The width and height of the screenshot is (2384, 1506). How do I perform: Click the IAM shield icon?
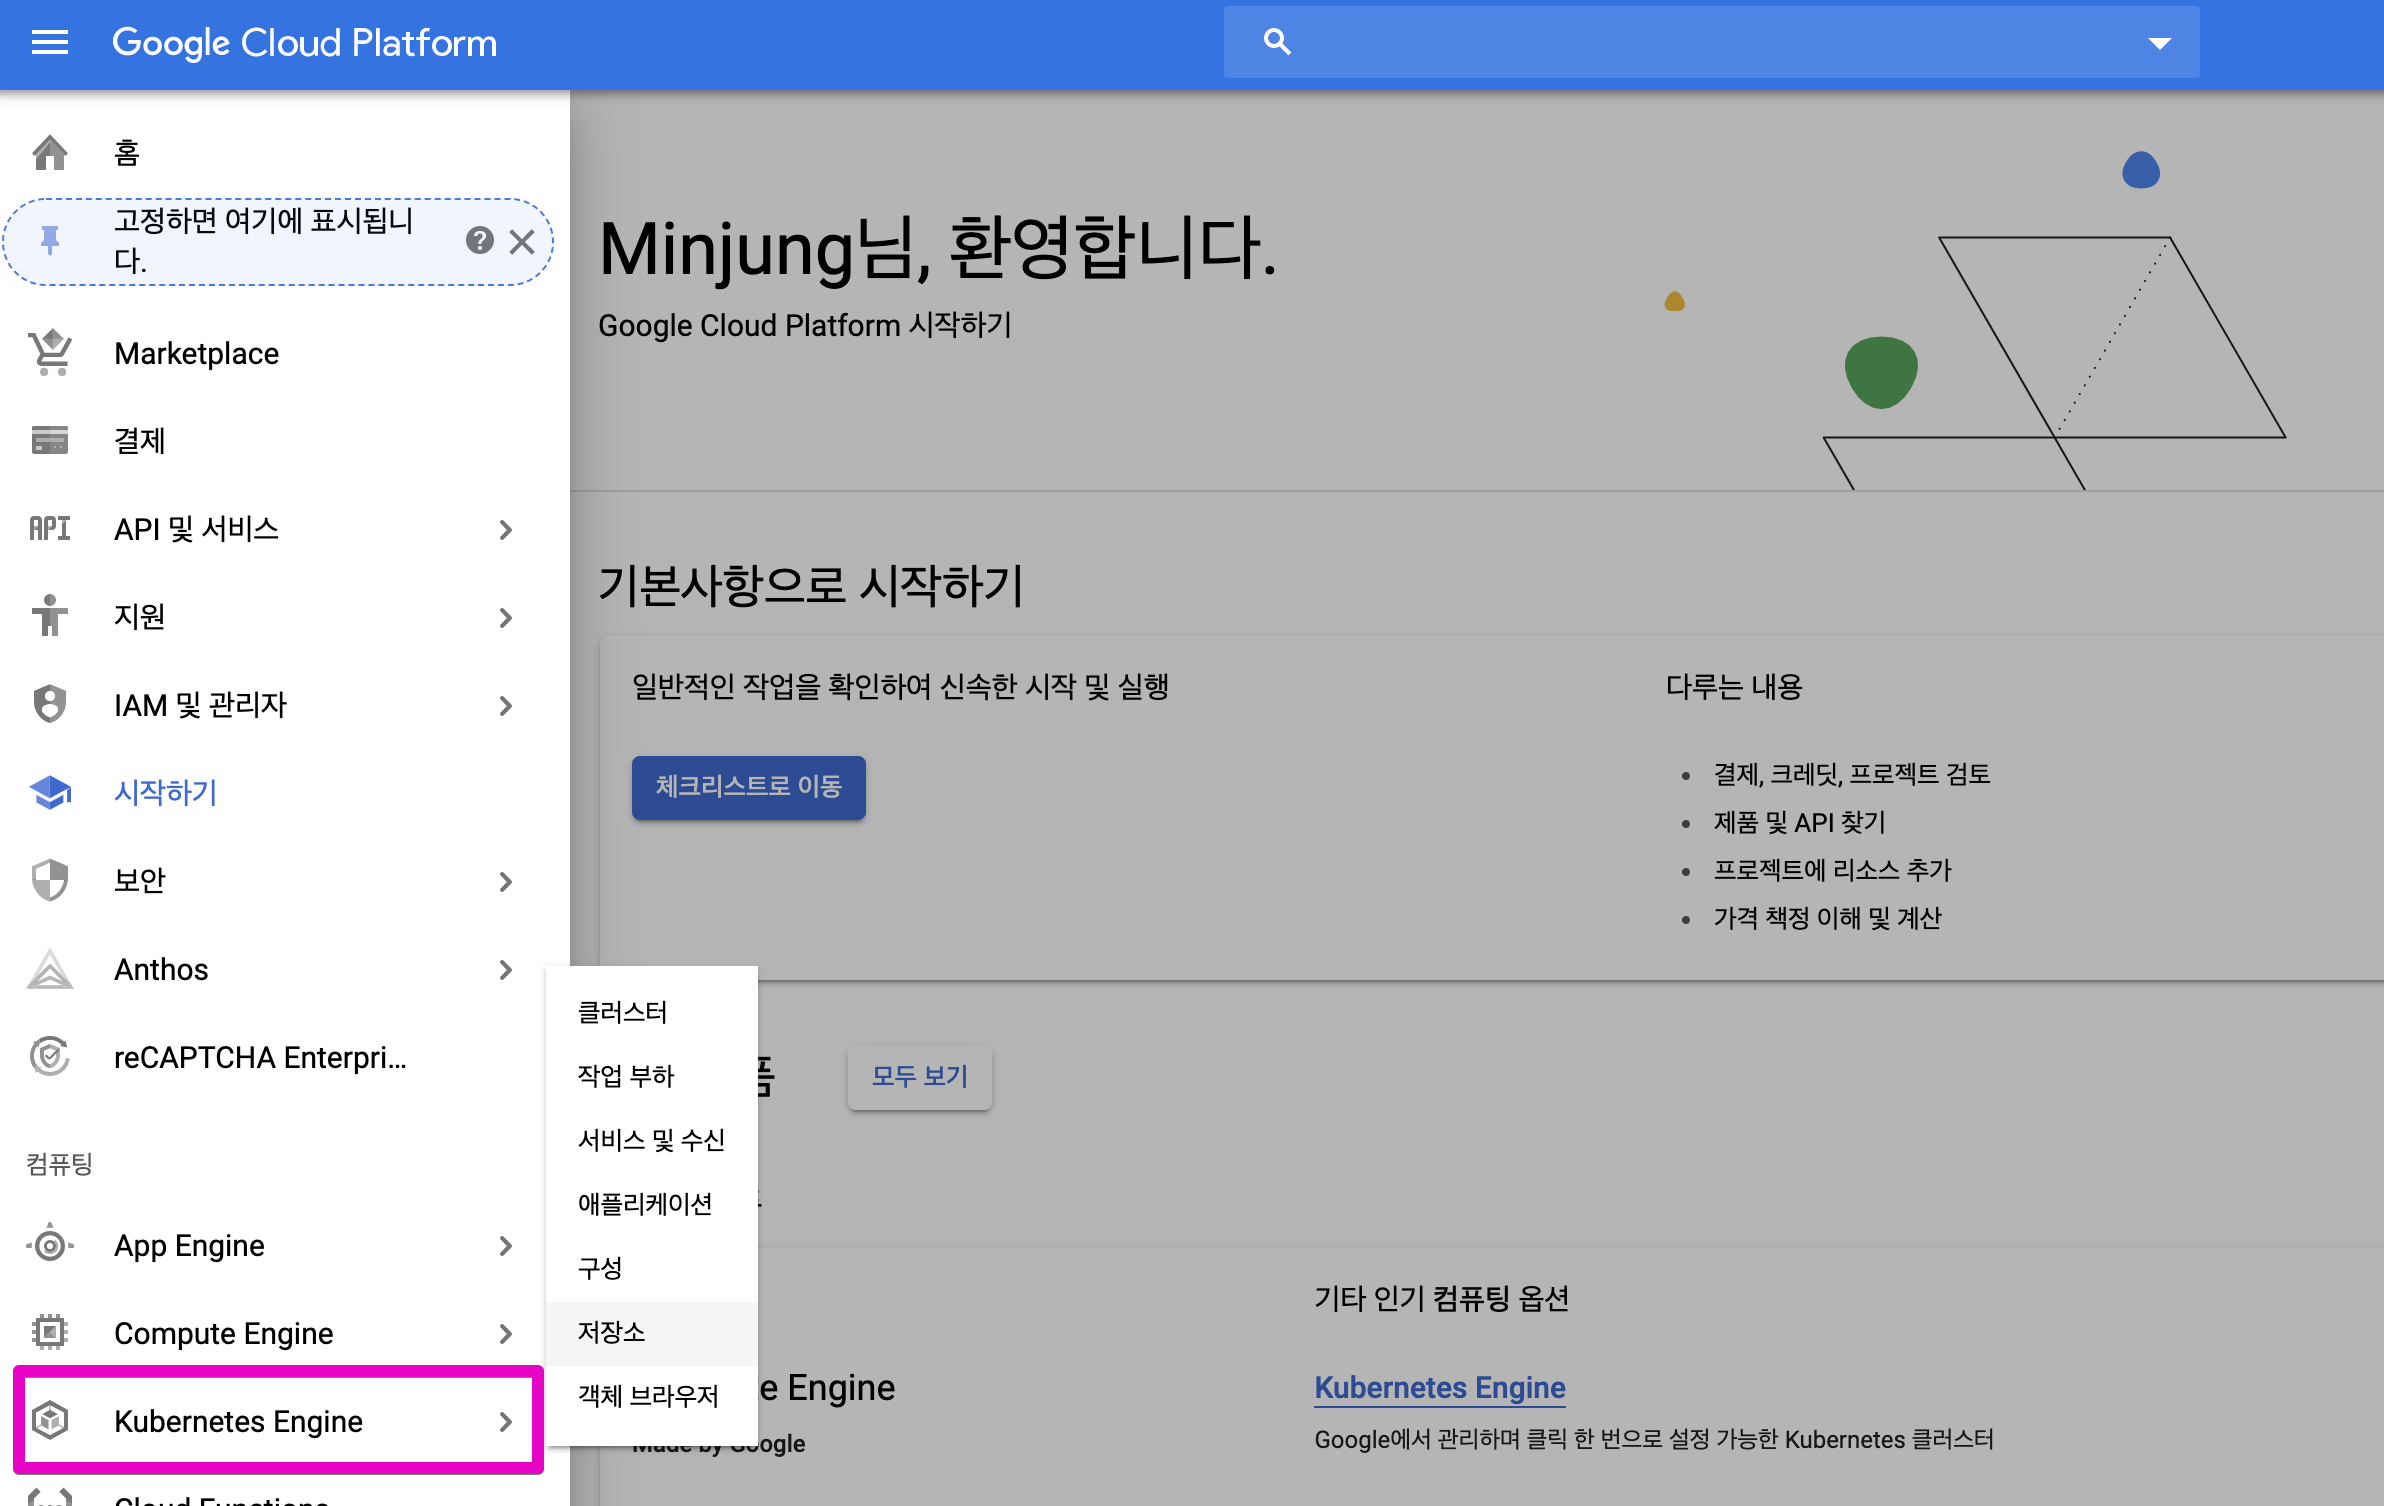[50, 704]
